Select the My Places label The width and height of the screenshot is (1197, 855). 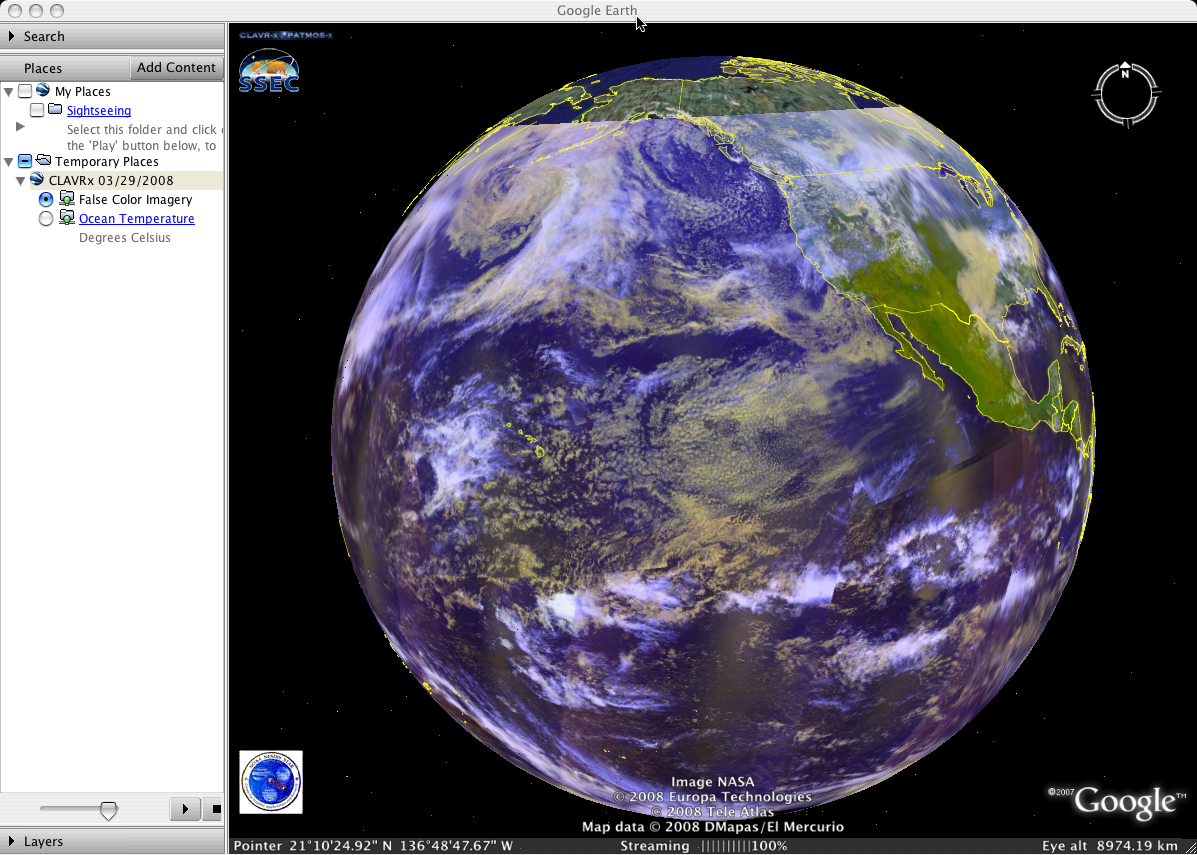[x=82, y=92]
